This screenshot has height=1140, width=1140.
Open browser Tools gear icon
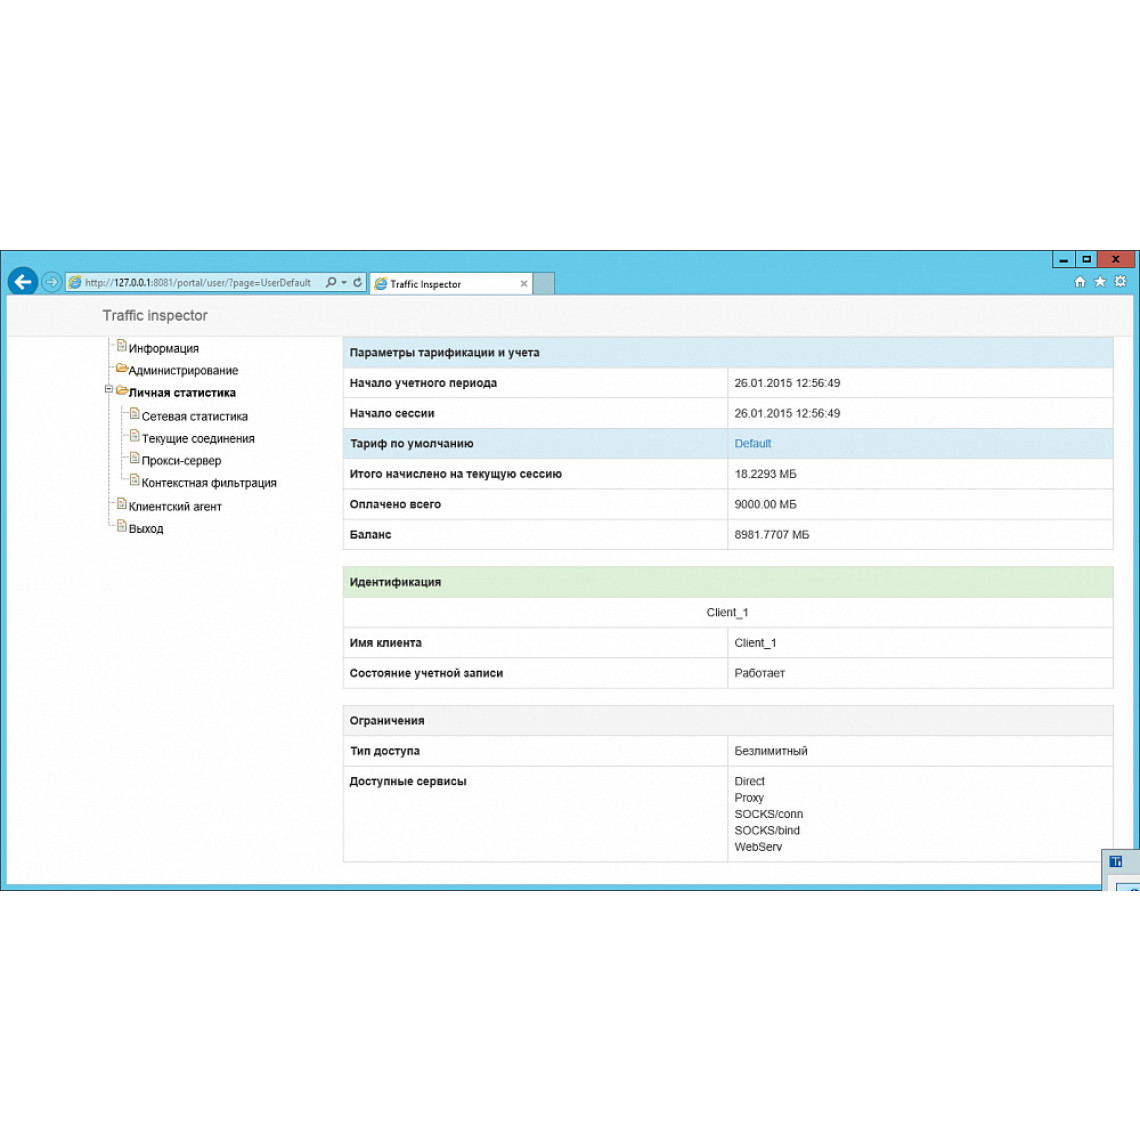1120,281
